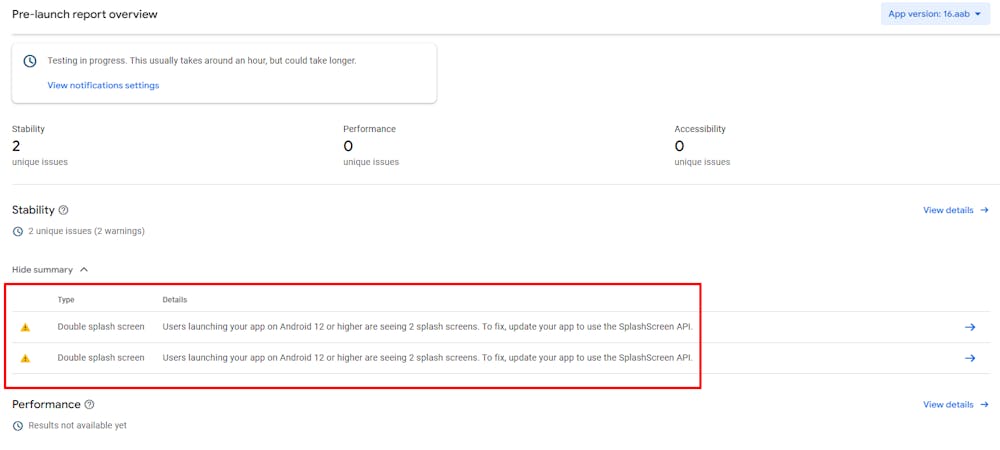
Task: Select the Performance 0 unique issues summary
Action: click(370, 146)
